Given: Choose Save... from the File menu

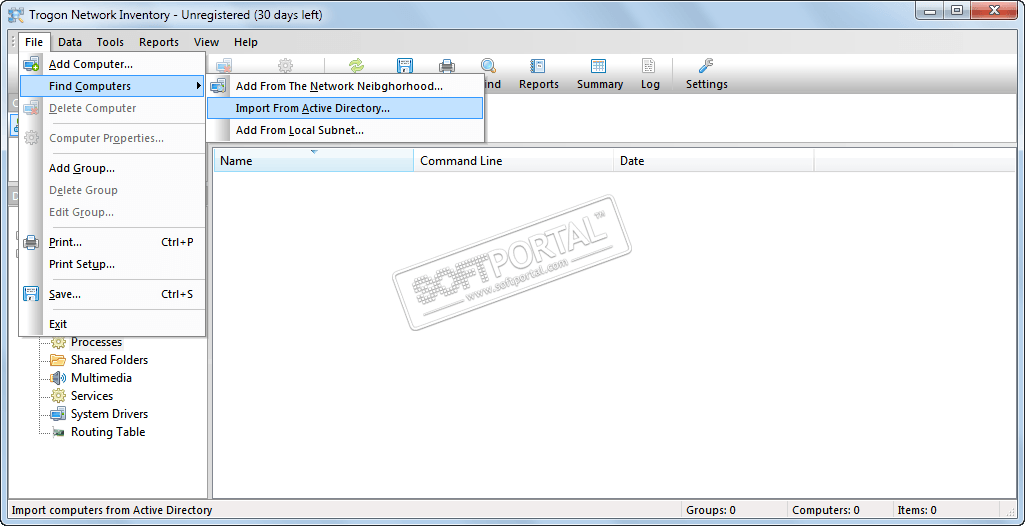Looking at the screenshot, I should (x=112, y=294).
